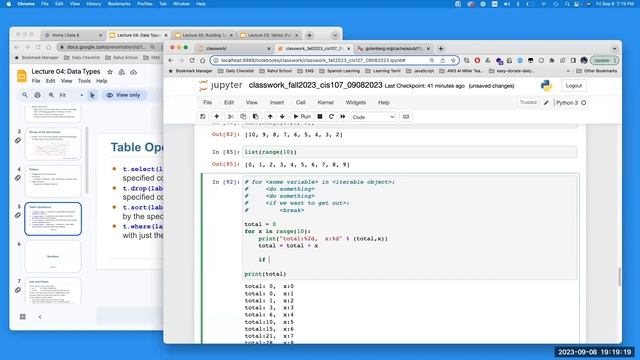Click View only button in Google Slides
The height and width of the screenshot is (360, 640).
tap(123, 95)
